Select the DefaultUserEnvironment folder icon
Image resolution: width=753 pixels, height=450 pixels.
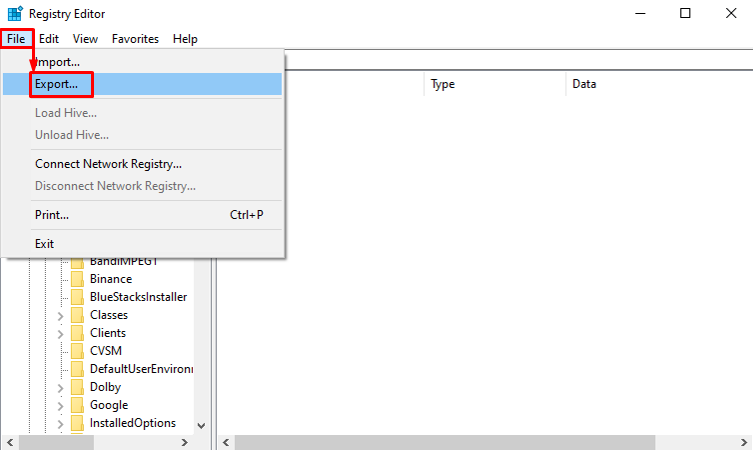click(x=77, y=369)
